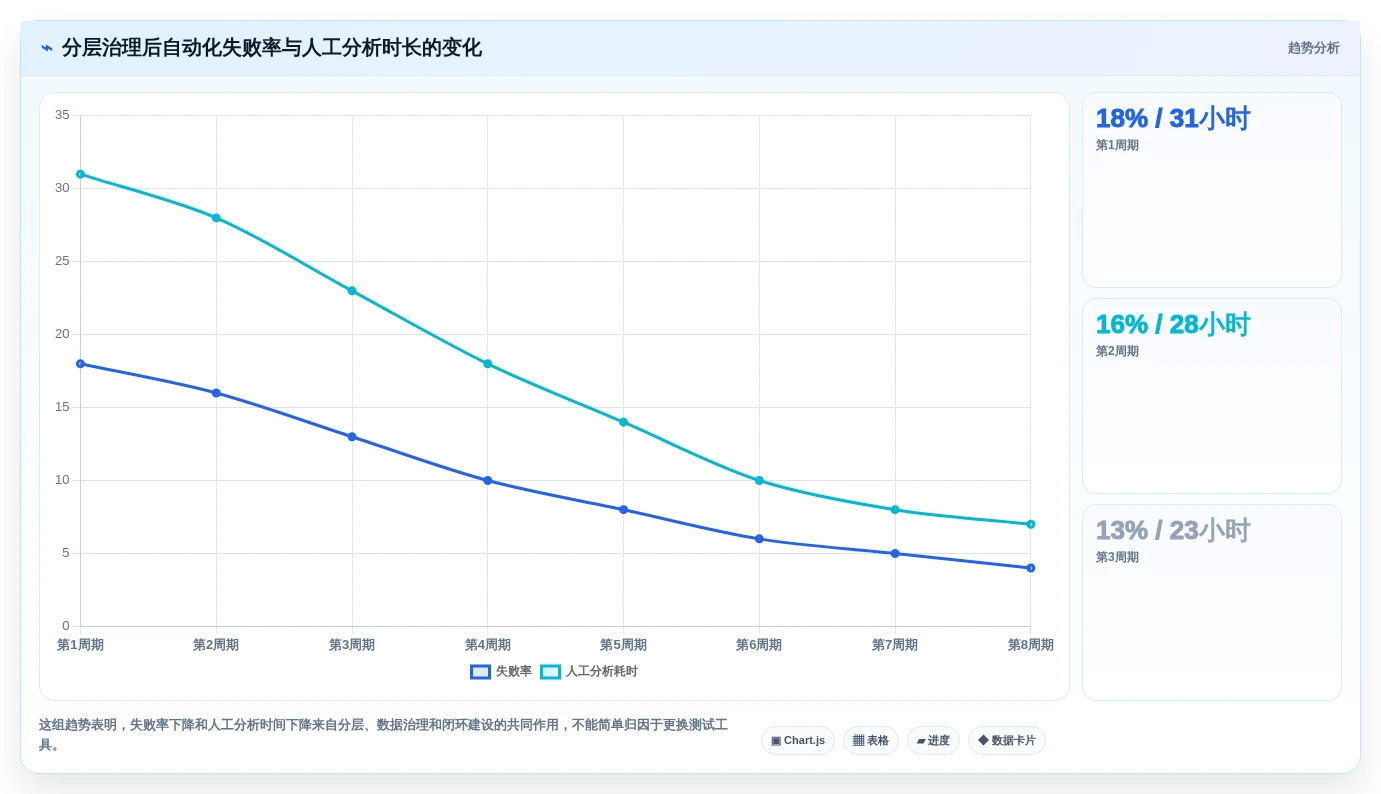Click the 第1周期 x-axis label
Screen dimensions: 1381x794
(80, 645)
